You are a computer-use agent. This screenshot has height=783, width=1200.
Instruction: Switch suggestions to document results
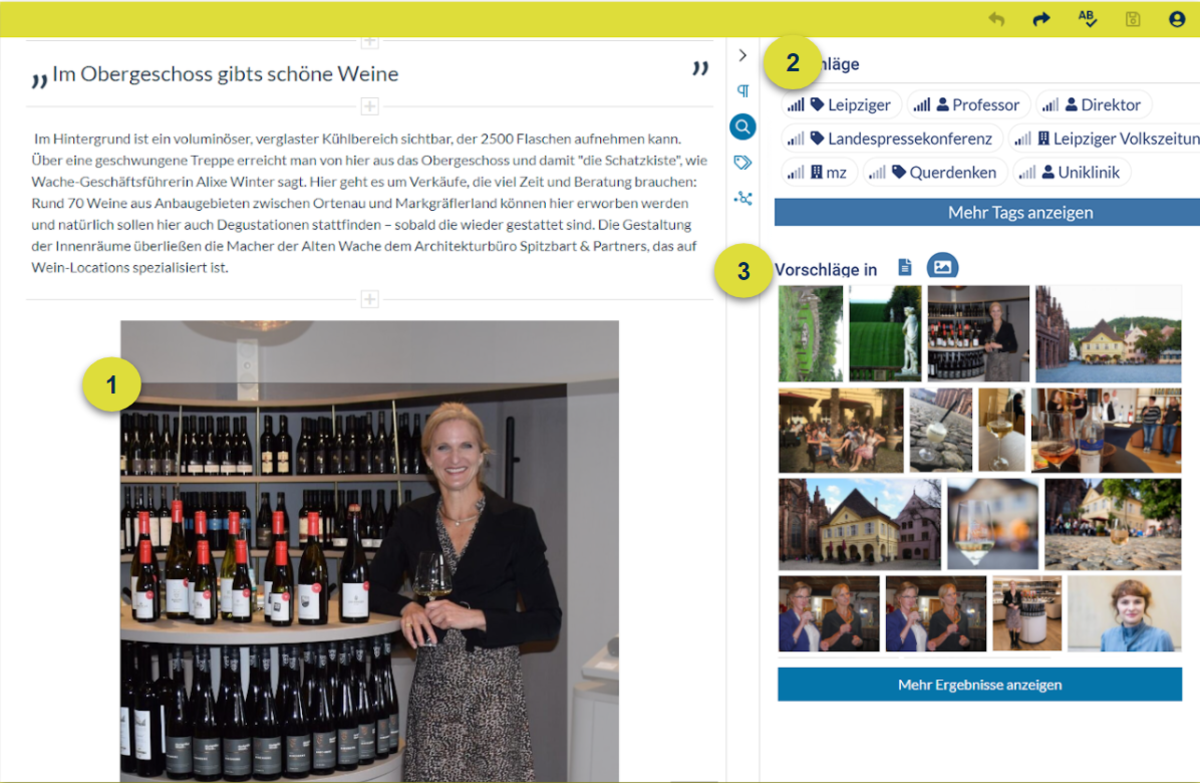pyautogui.click(x=905, y=267)
